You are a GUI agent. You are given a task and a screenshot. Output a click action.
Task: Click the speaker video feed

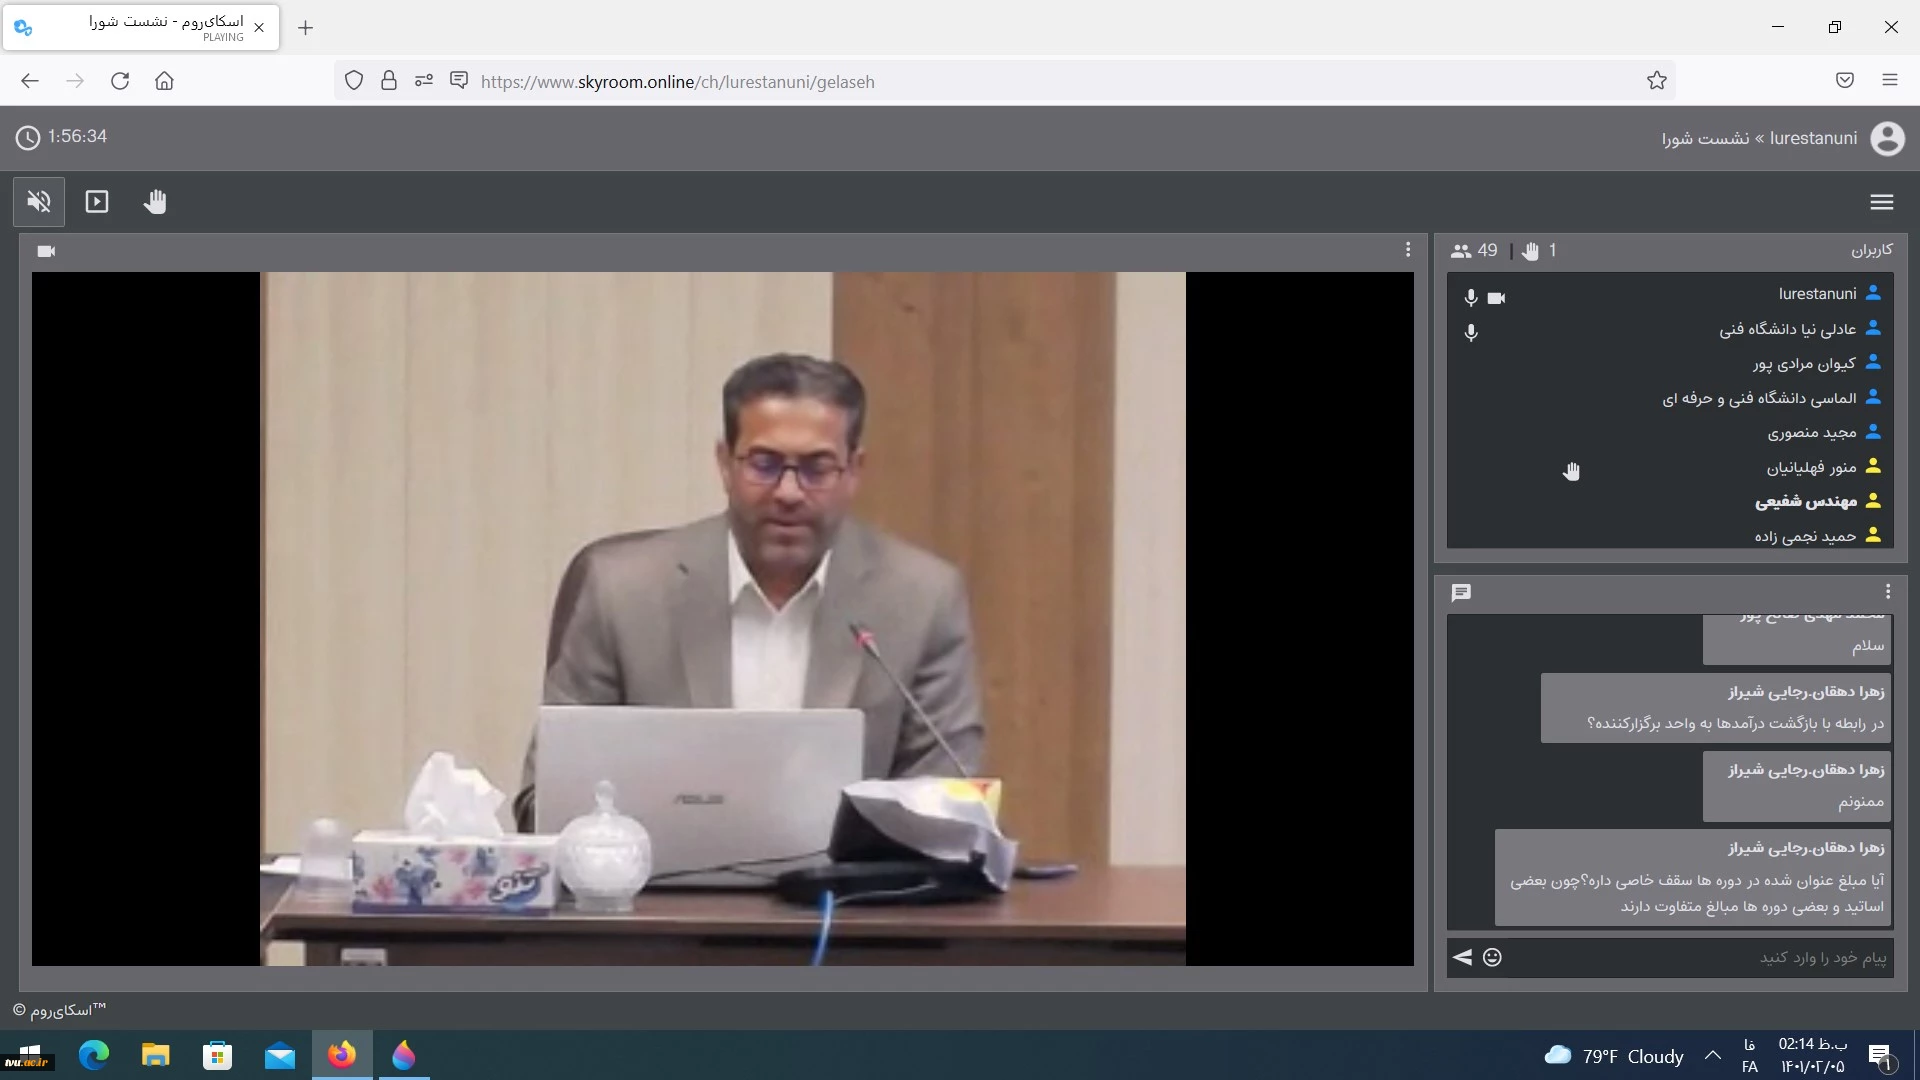[723, 619]
